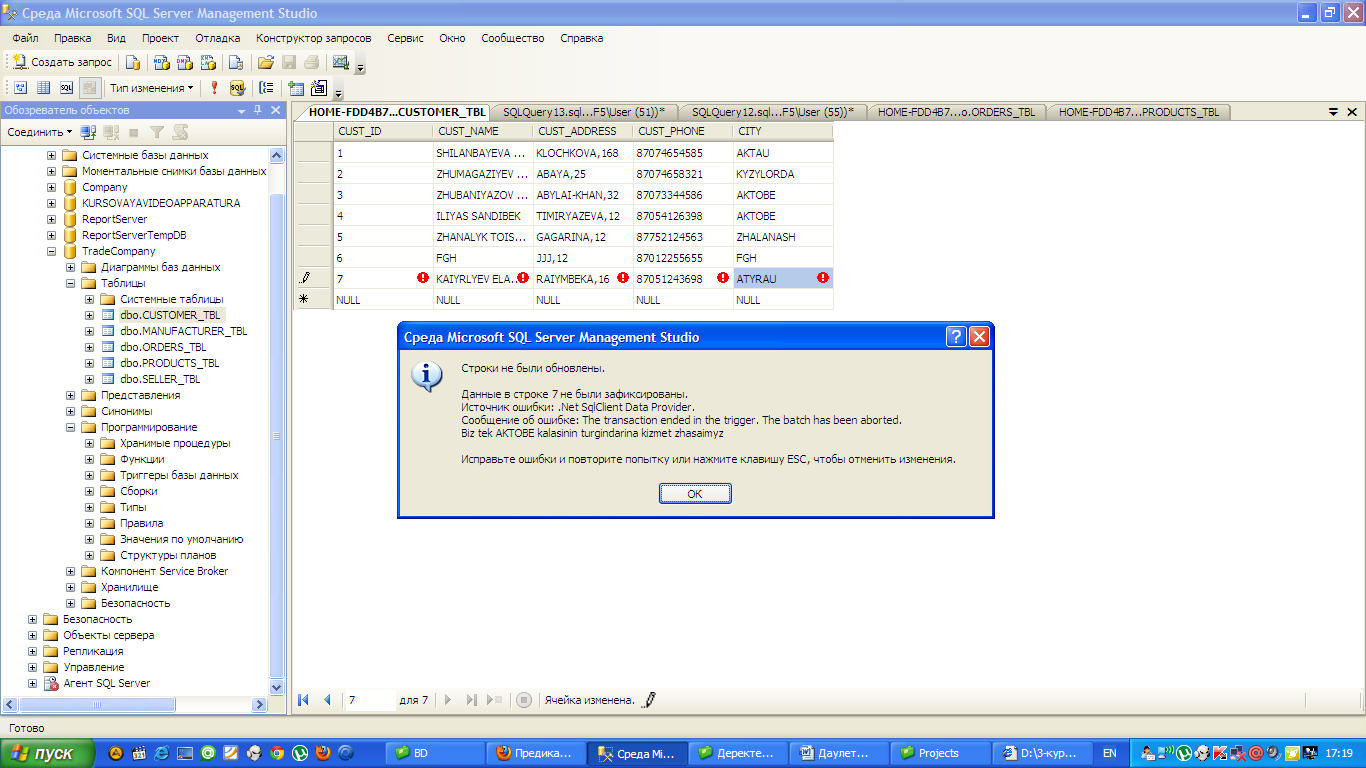
Task: Toggle the criteria grid pane icon
Action: [43, 88]
